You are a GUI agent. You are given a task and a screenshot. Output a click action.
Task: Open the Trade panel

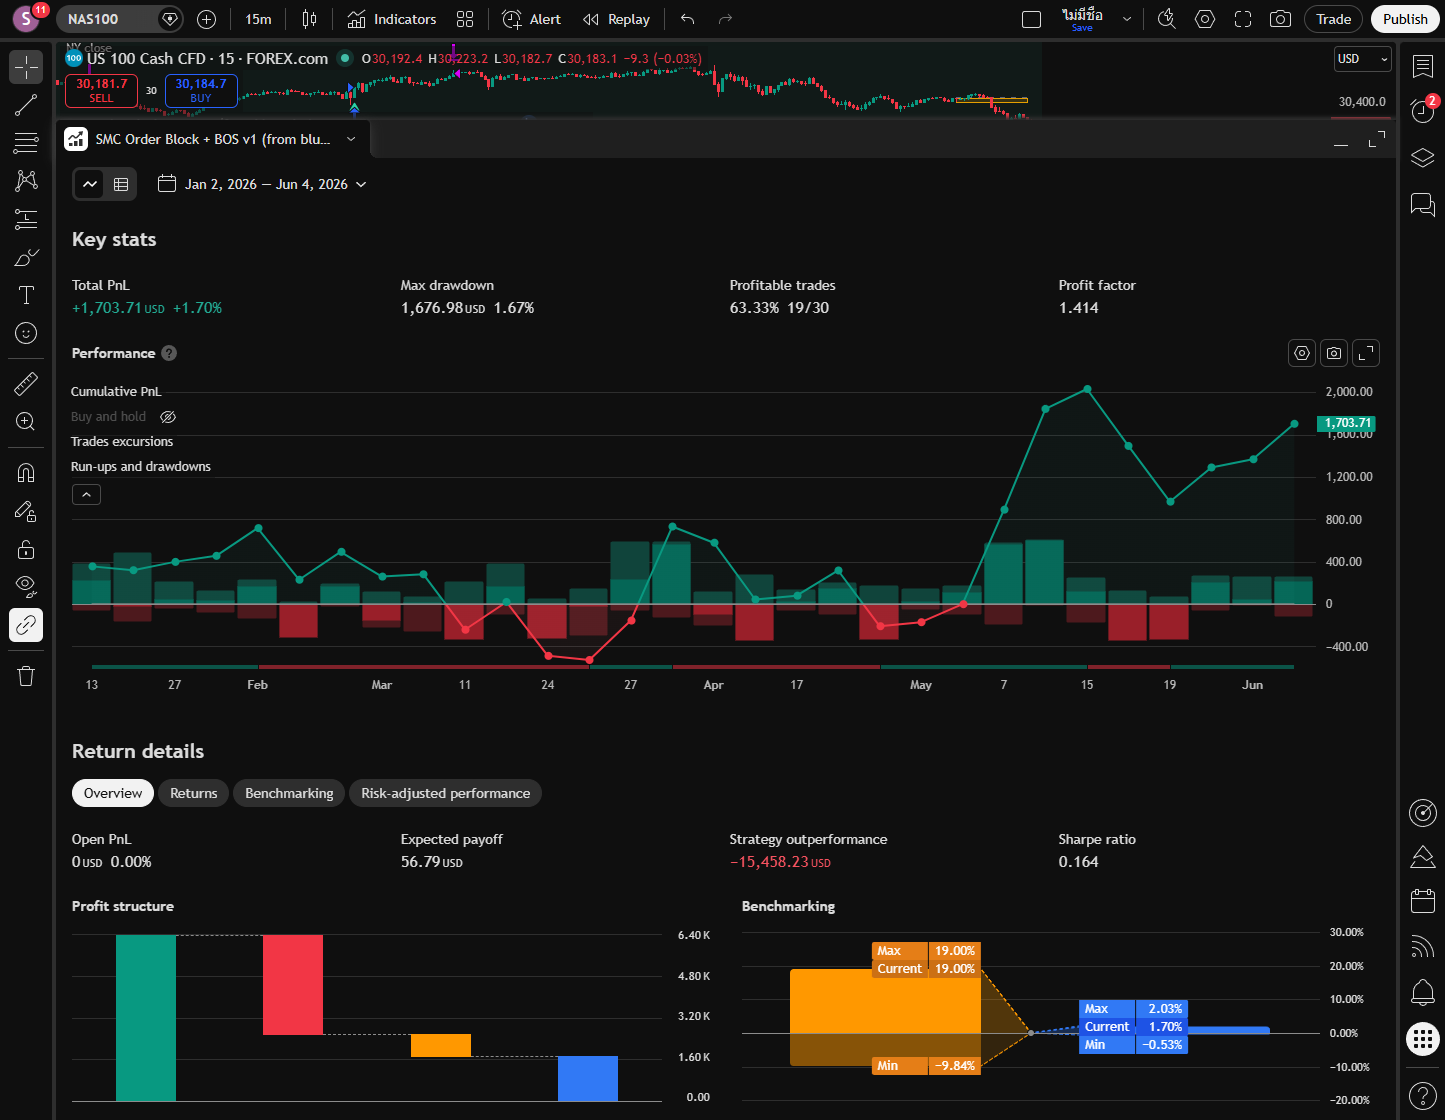[x=1334, y=19]
